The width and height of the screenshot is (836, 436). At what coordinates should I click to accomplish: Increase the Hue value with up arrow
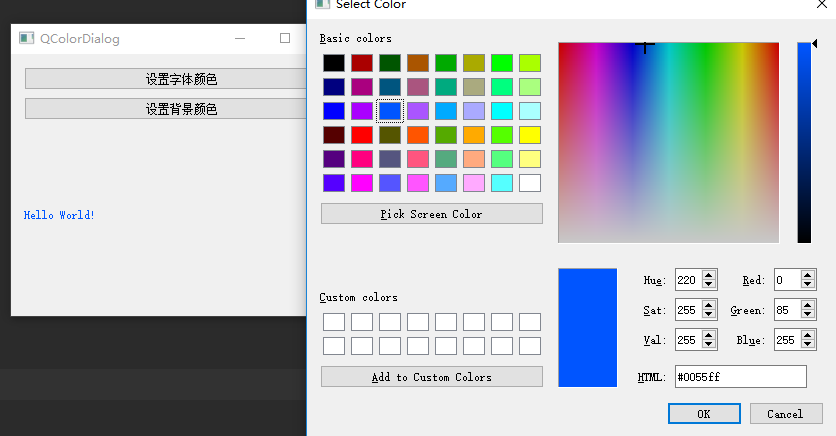709,276
